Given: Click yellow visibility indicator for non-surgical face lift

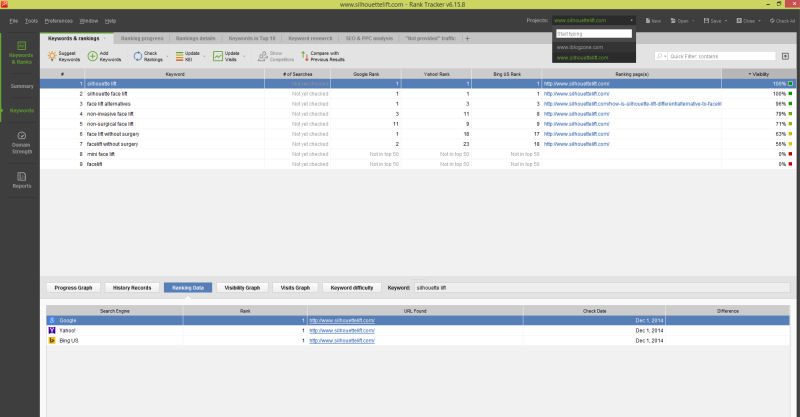Looking at the screenshot, I should (790, 124).
